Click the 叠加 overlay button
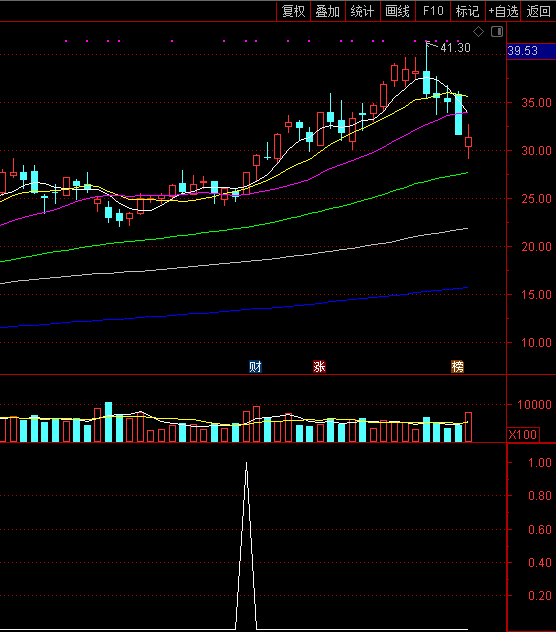This screenshot has height=632, width=556. click(x=328, y=11)
